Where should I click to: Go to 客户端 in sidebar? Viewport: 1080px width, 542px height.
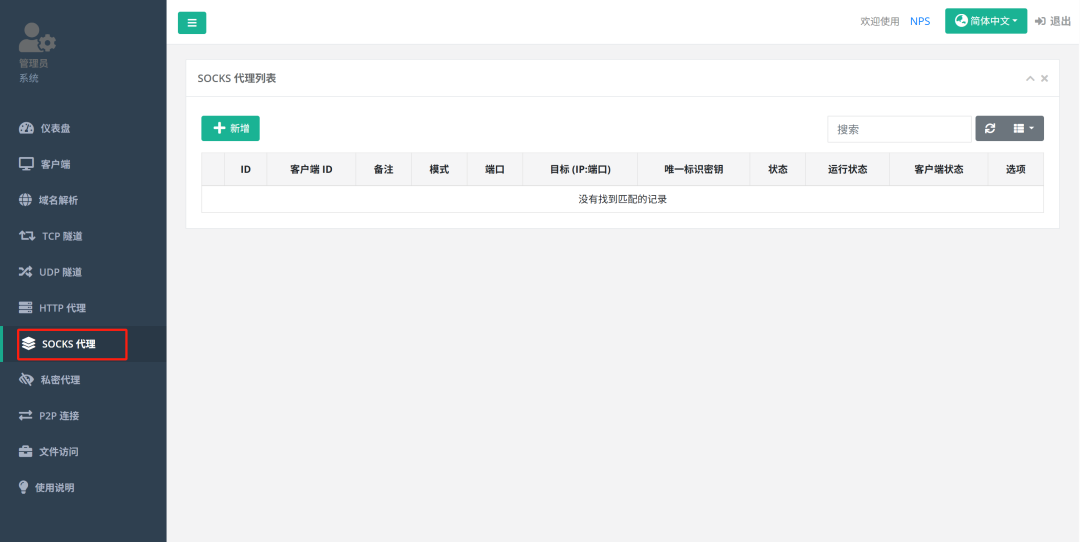point(83,164)
